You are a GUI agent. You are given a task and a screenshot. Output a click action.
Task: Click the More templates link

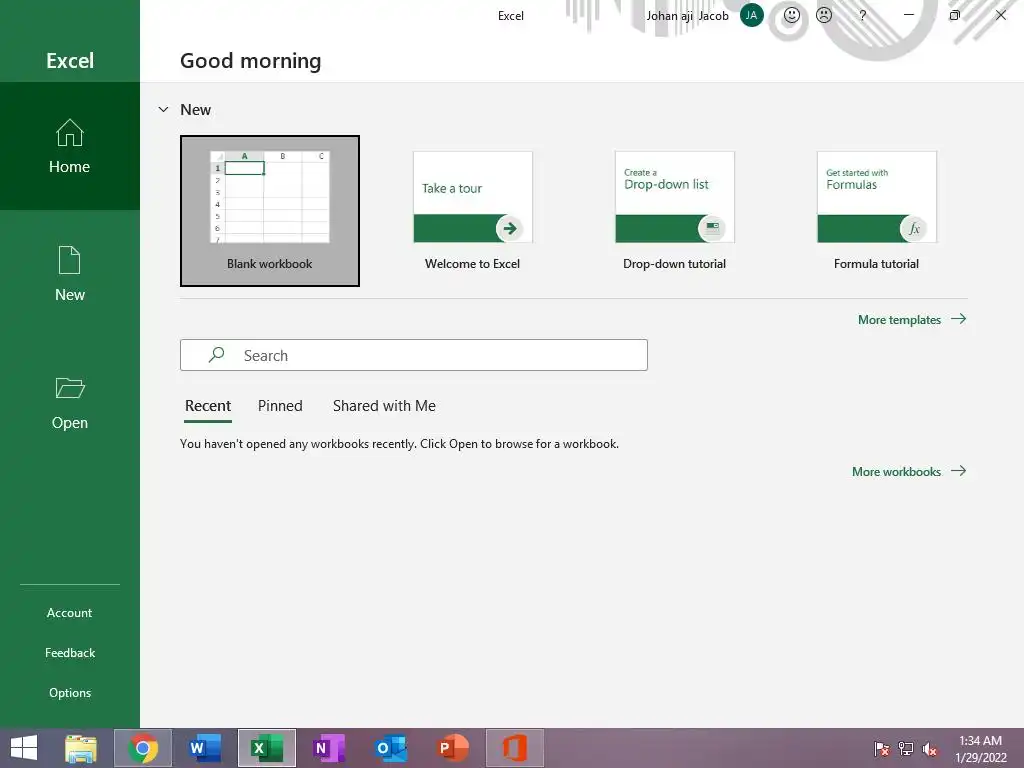point(912,319)
